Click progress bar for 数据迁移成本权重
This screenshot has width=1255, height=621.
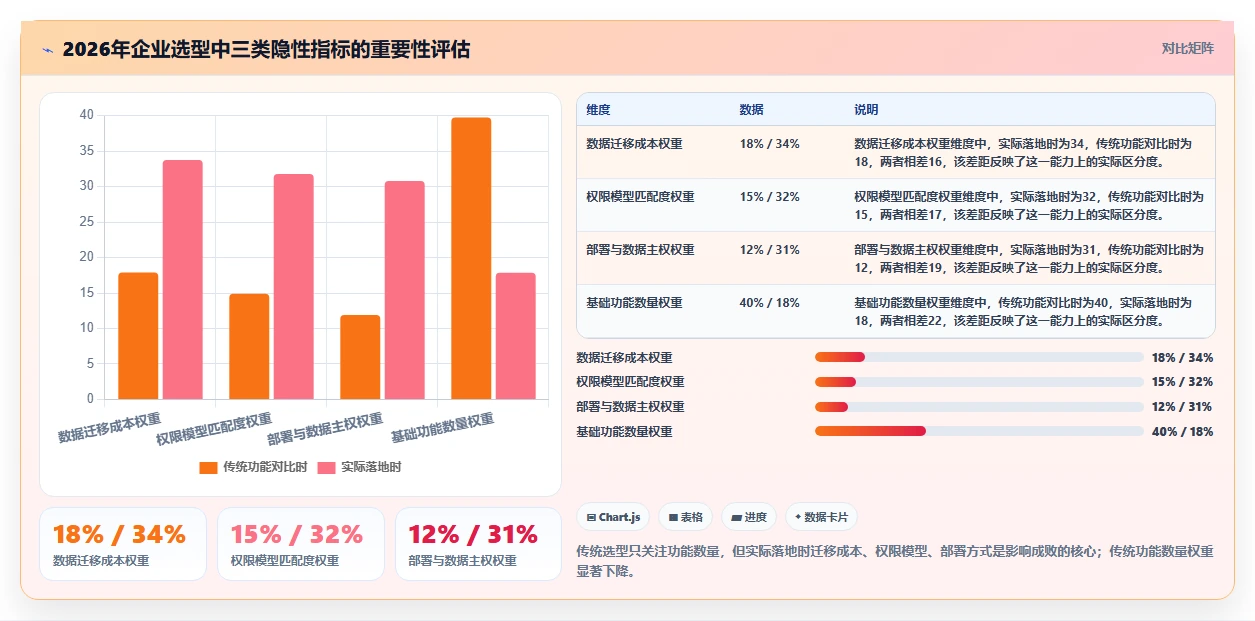click(x=979, y=357)
